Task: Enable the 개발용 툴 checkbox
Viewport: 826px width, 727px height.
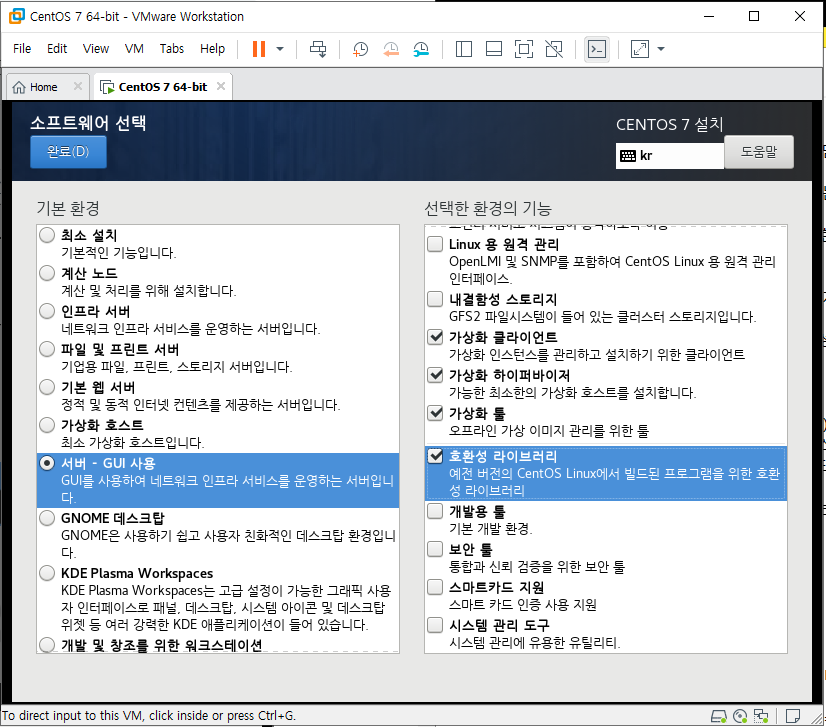Action: 435,511
